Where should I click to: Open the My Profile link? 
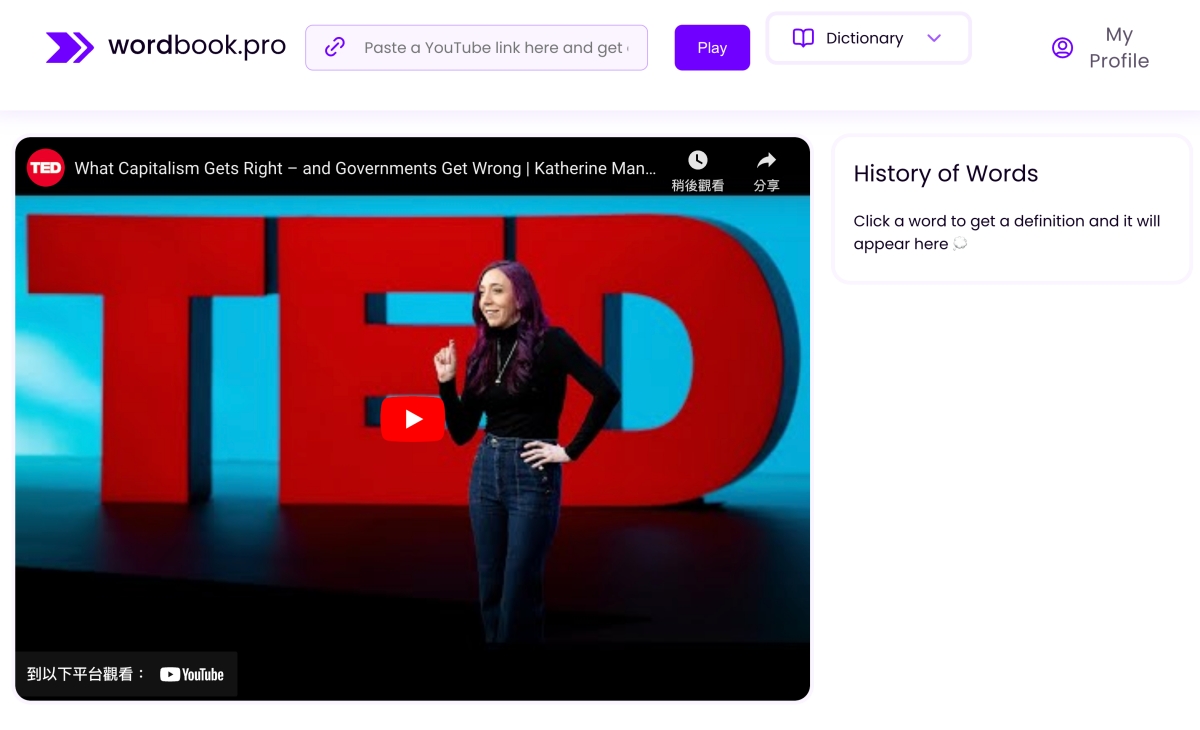(x=1101, y=48)
